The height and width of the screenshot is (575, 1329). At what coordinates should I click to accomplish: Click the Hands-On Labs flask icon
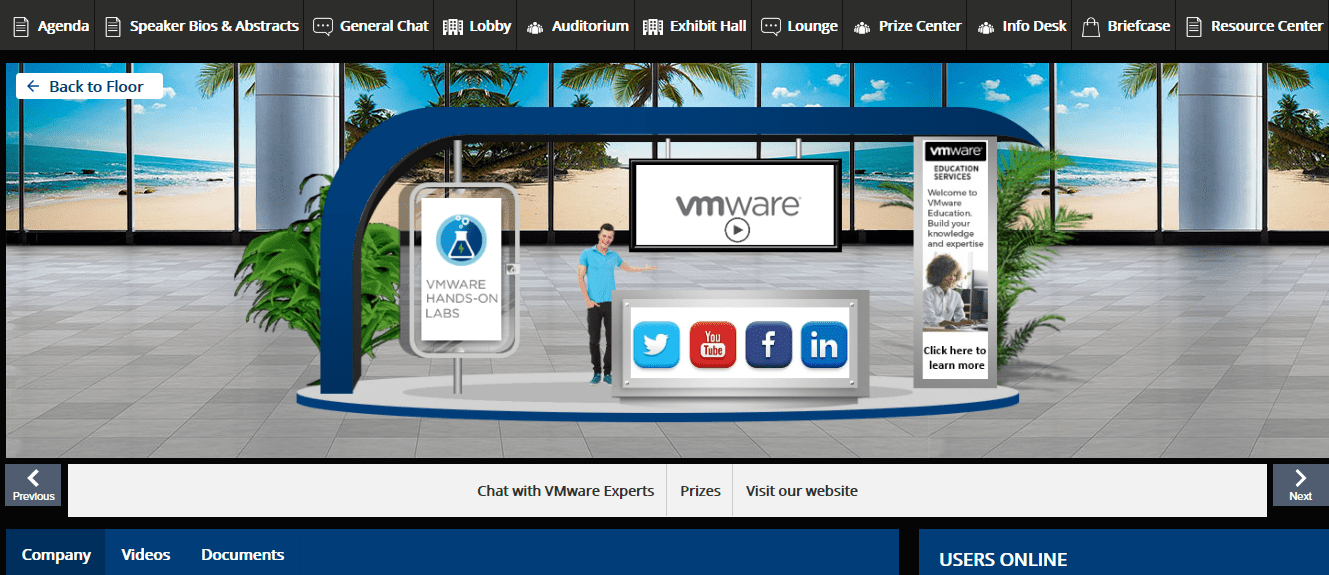coord(460,240)
